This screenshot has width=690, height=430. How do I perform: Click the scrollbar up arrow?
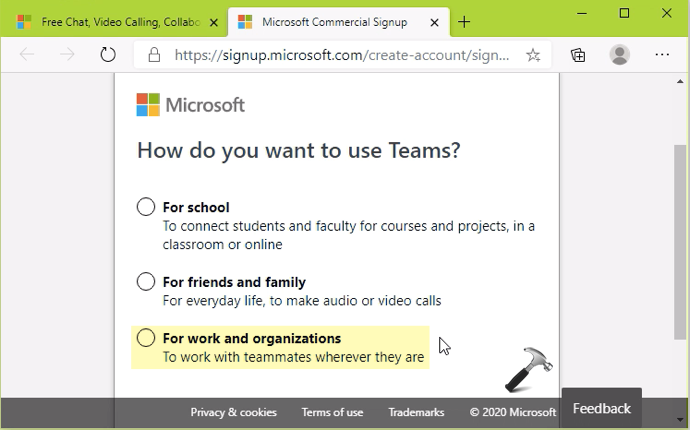tap(680, 81)
